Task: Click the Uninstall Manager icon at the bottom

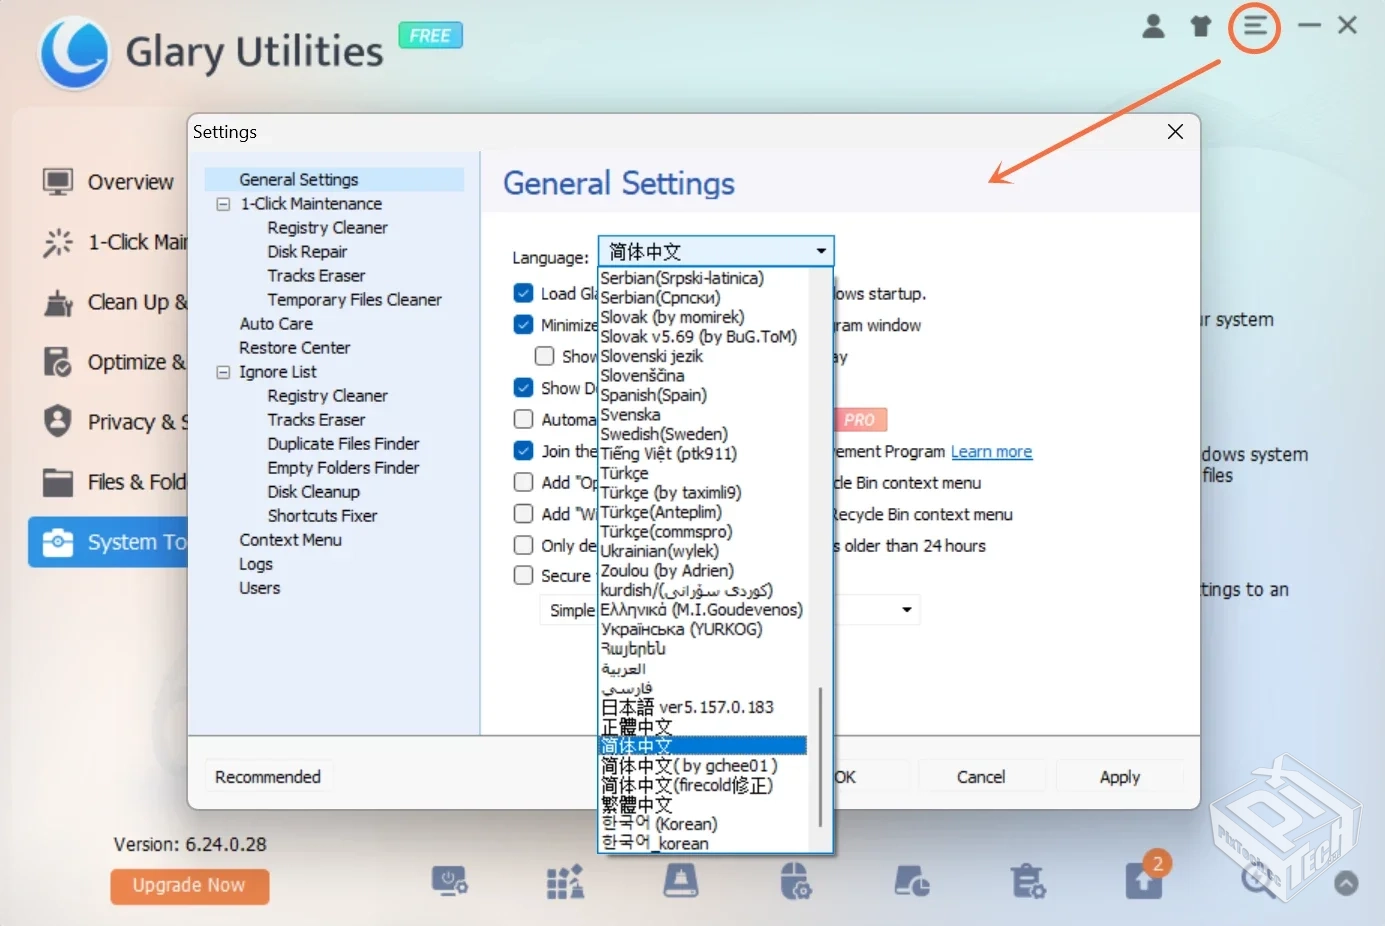Action: click(x=565, y=882)
